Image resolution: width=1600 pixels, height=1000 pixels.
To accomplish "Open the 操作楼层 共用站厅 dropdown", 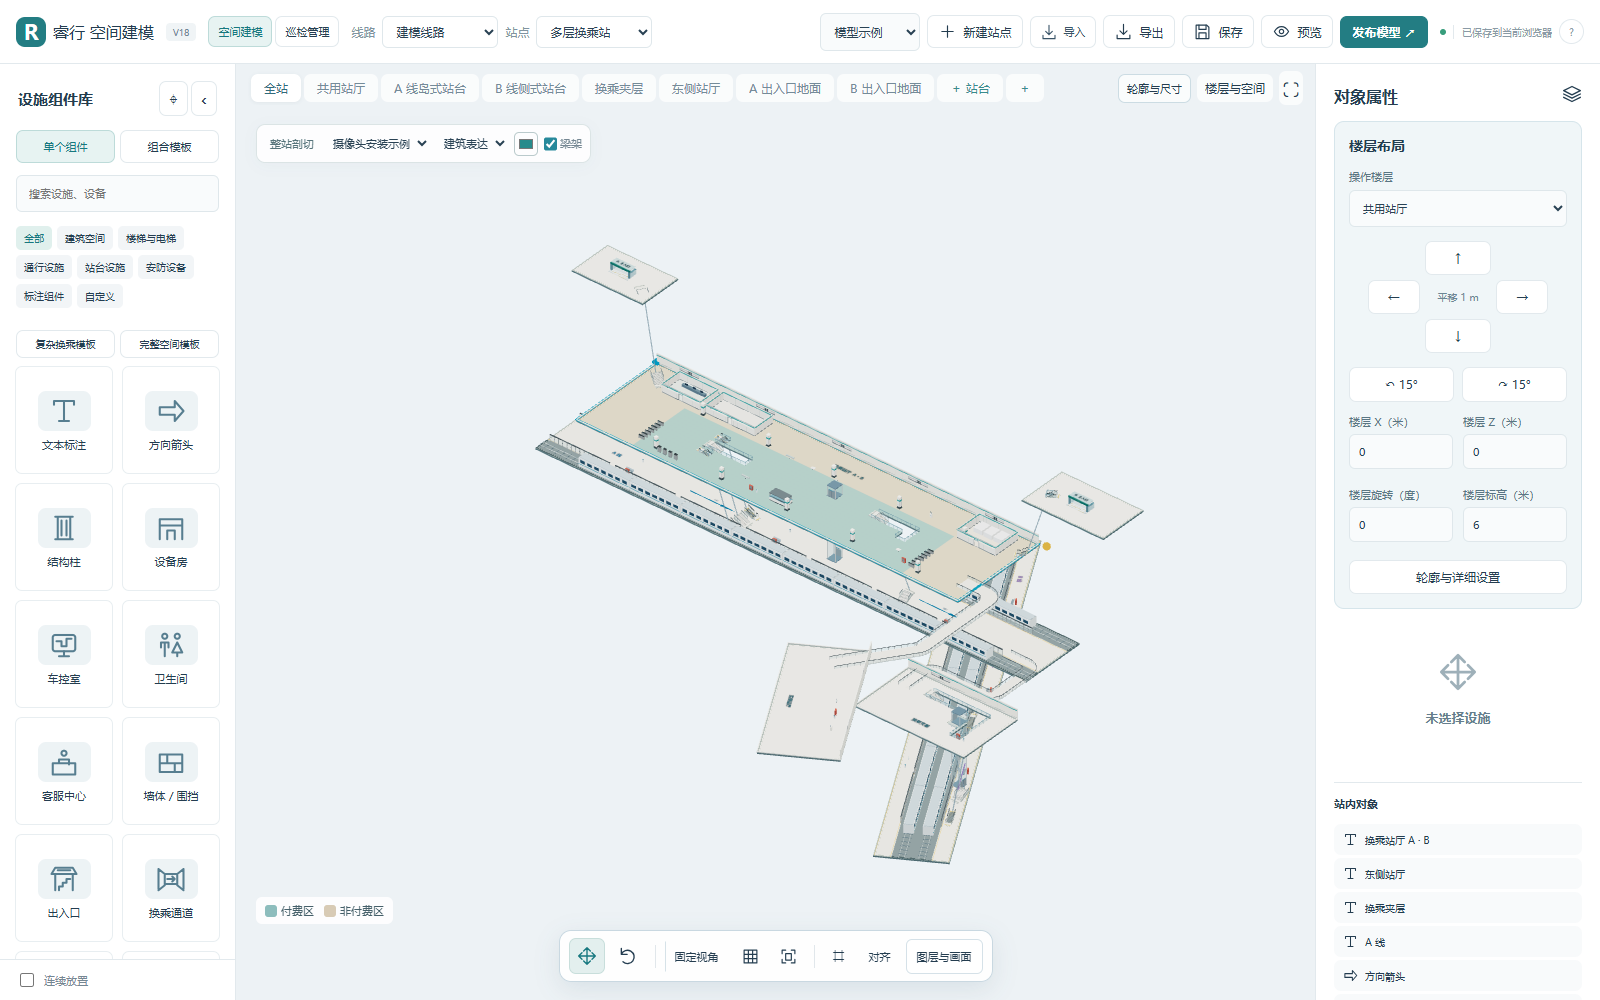I will (1458, 208).
